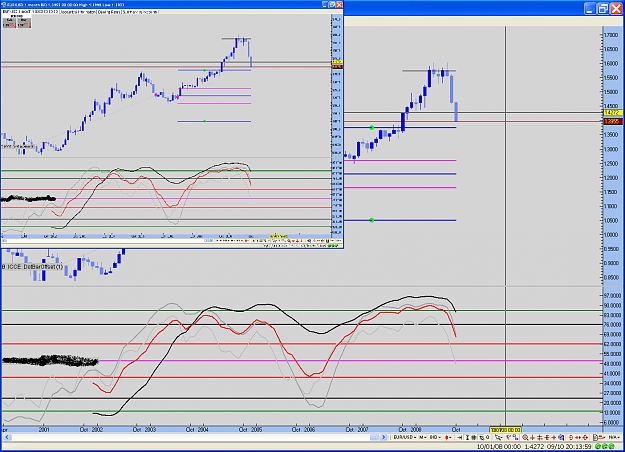
Task: Click the blue magnifier icon in small window toolbar
Action: pos(309,241)
